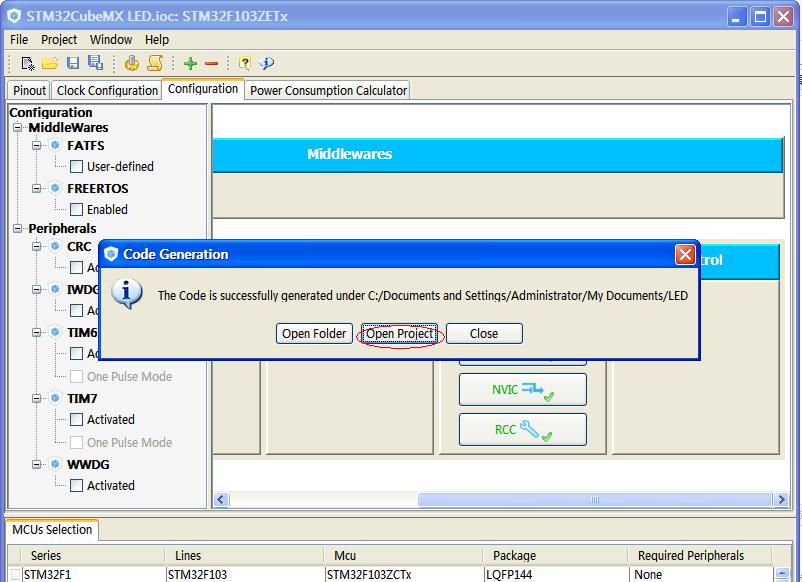Image resolution: width=802 pixels, height=582 pixels.
Task: Open the Window menu
Action: [111, 39]
